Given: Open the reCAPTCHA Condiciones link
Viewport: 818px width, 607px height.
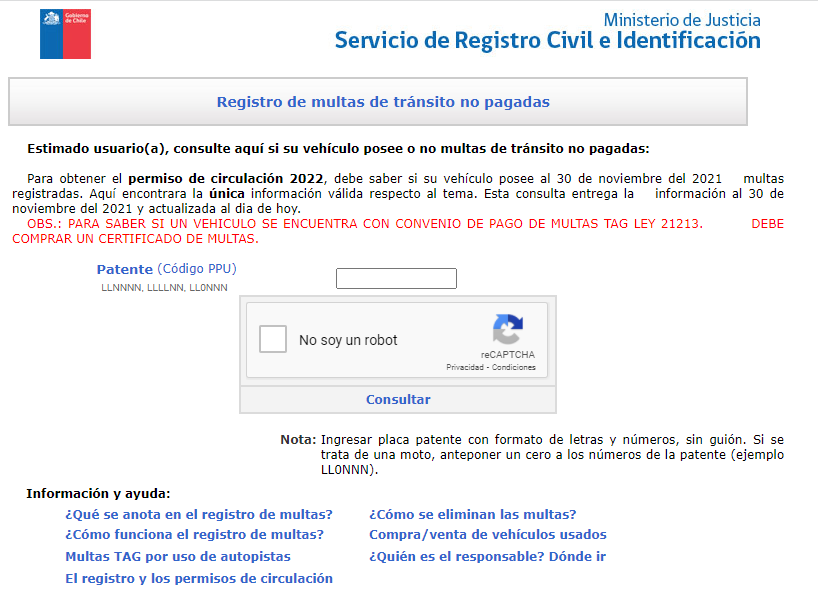Looking at the screenshot, I should point(514,367).
